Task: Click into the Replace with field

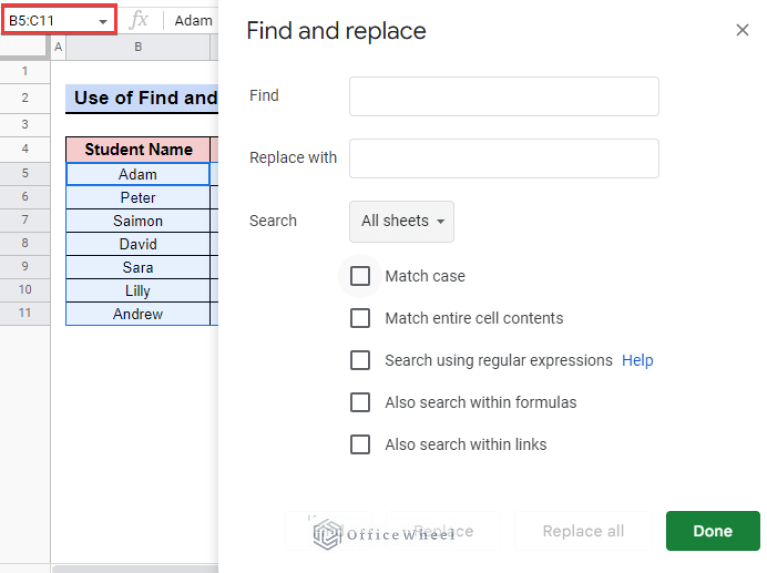Action: click(504, 158)
